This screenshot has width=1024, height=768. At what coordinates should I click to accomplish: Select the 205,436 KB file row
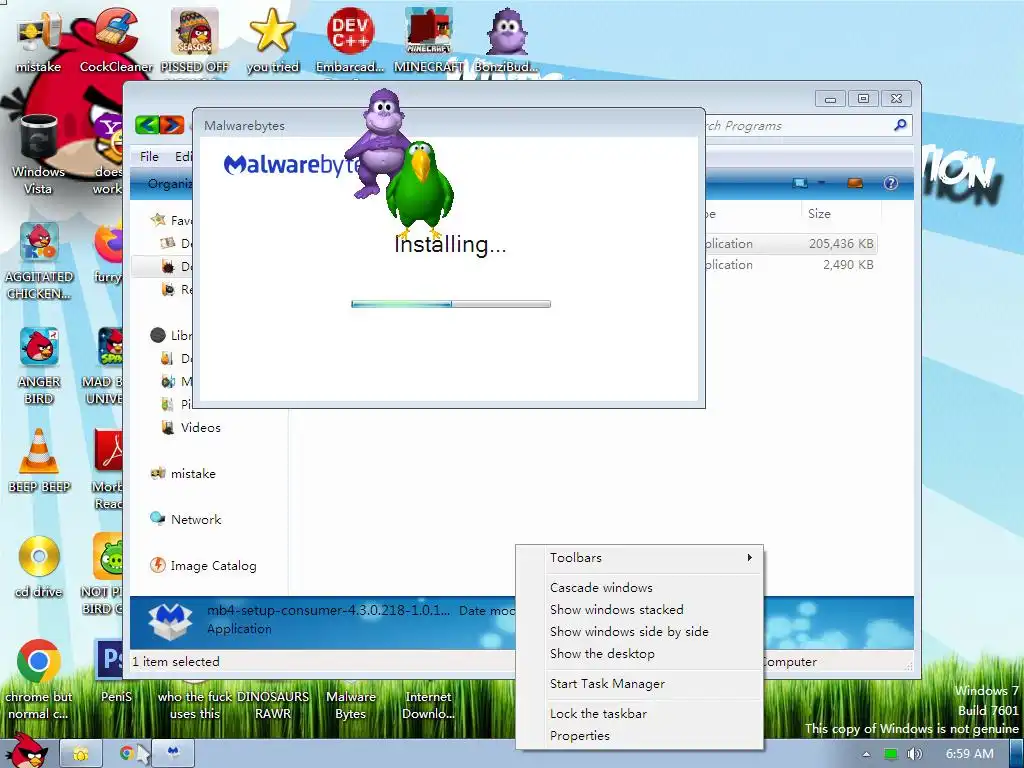[790, 244]
